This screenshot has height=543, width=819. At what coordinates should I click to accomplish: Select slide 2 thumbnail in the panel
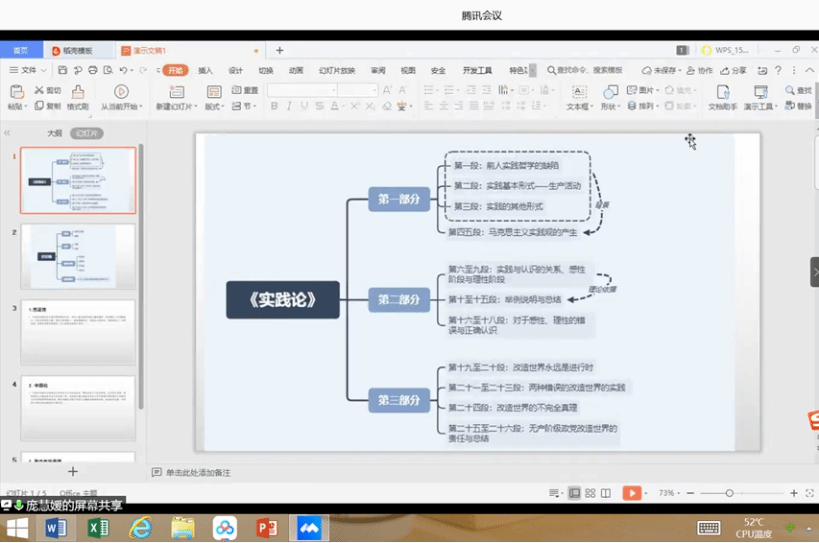pos(78,257)
